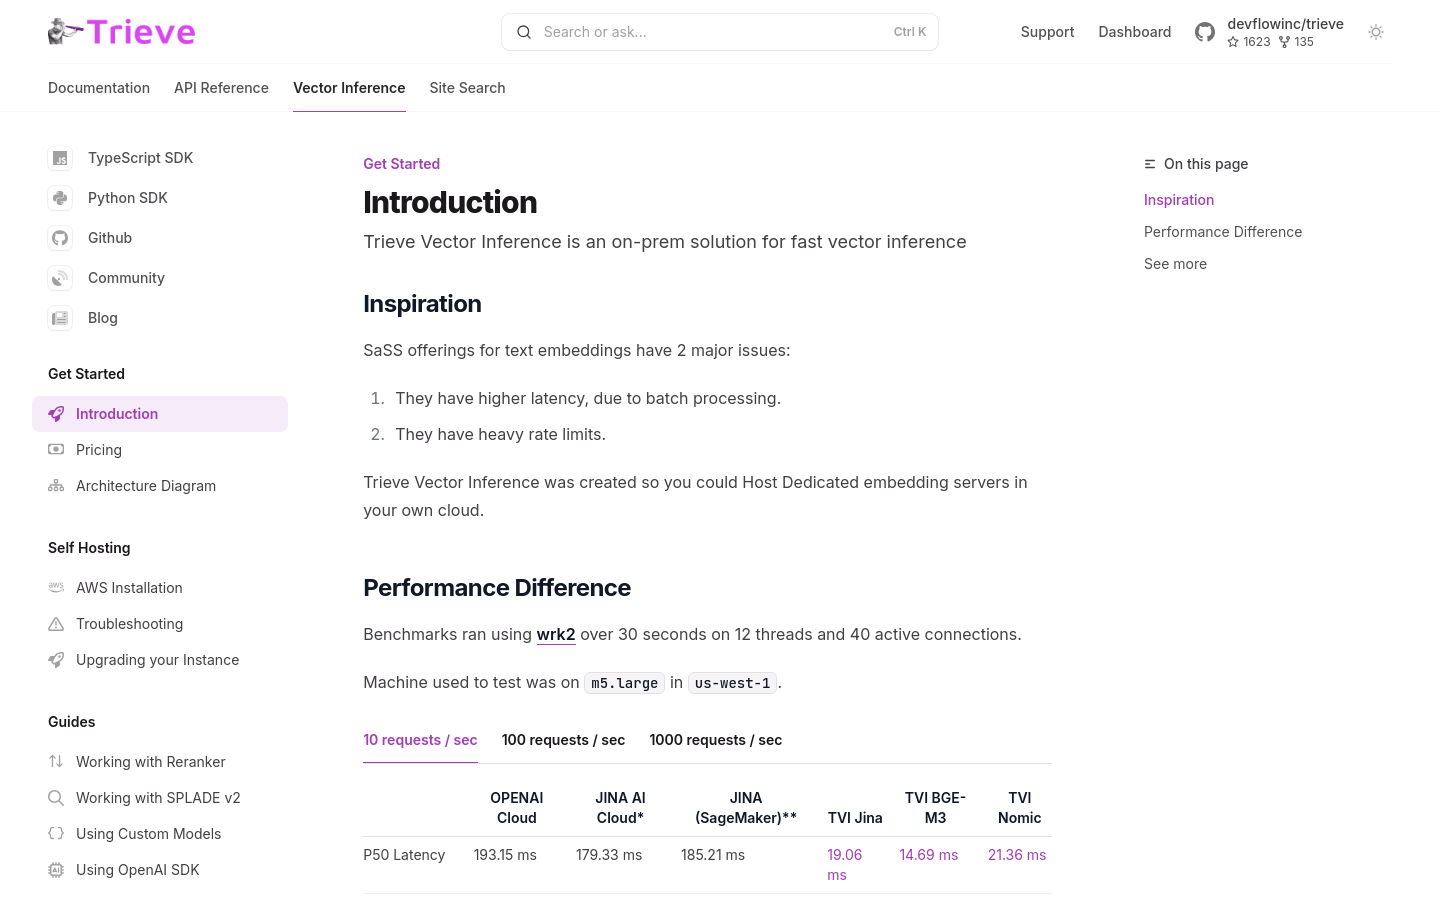Open Pricing page via its money icon
Image resolution: width=1440 pixels, height=900 pixels.
point(56,450)
